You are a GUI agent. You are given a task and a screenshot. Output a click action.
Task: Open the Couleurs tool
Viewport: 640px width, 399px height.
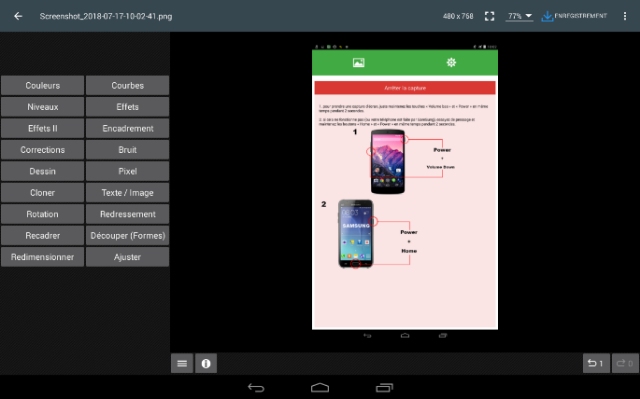[x=42, y=86]
